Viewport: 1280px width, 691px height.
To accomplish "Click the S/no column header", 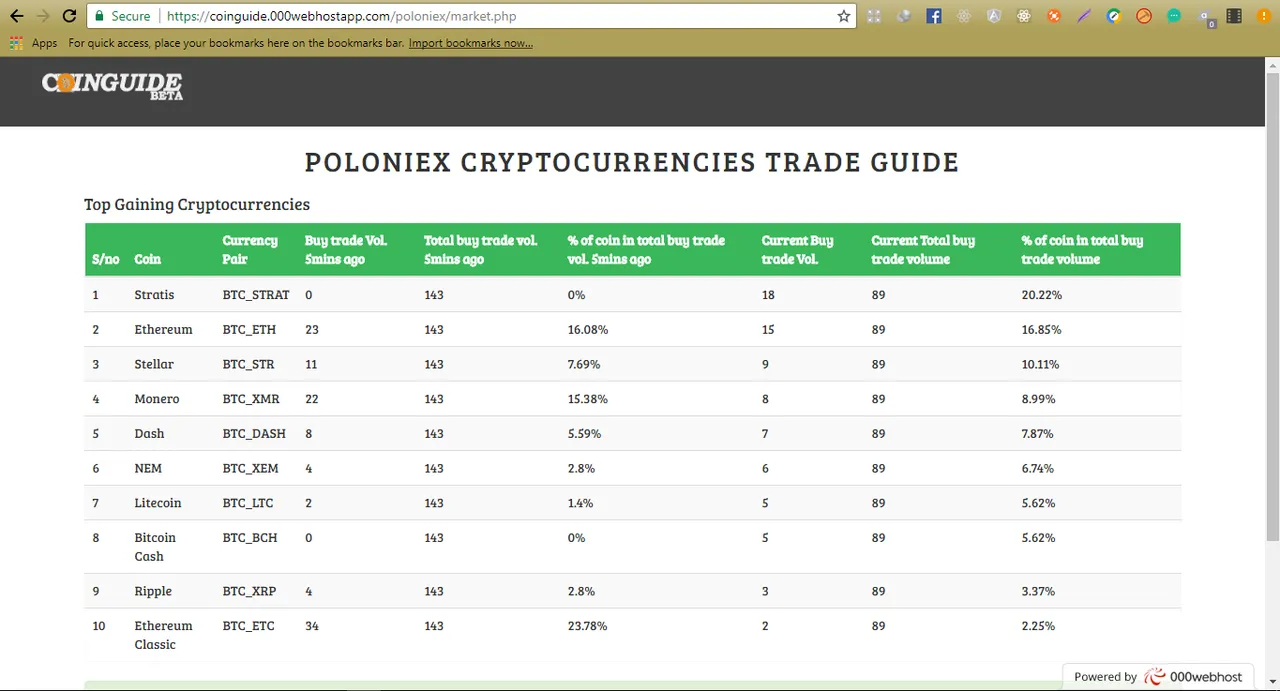I will [105, 259].
